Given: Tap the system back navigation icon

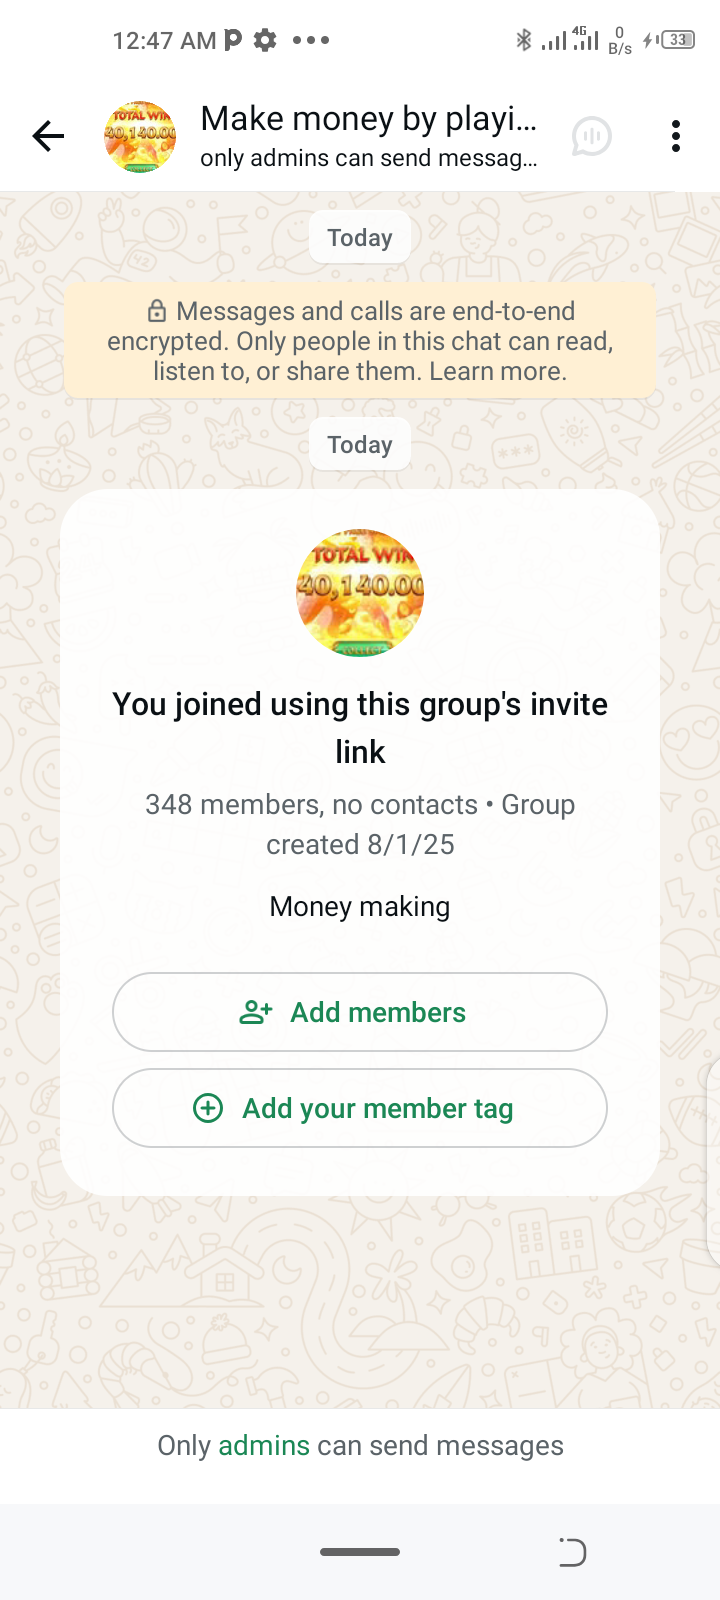Looking at the screenshot, I should [x=572, y=1552].
